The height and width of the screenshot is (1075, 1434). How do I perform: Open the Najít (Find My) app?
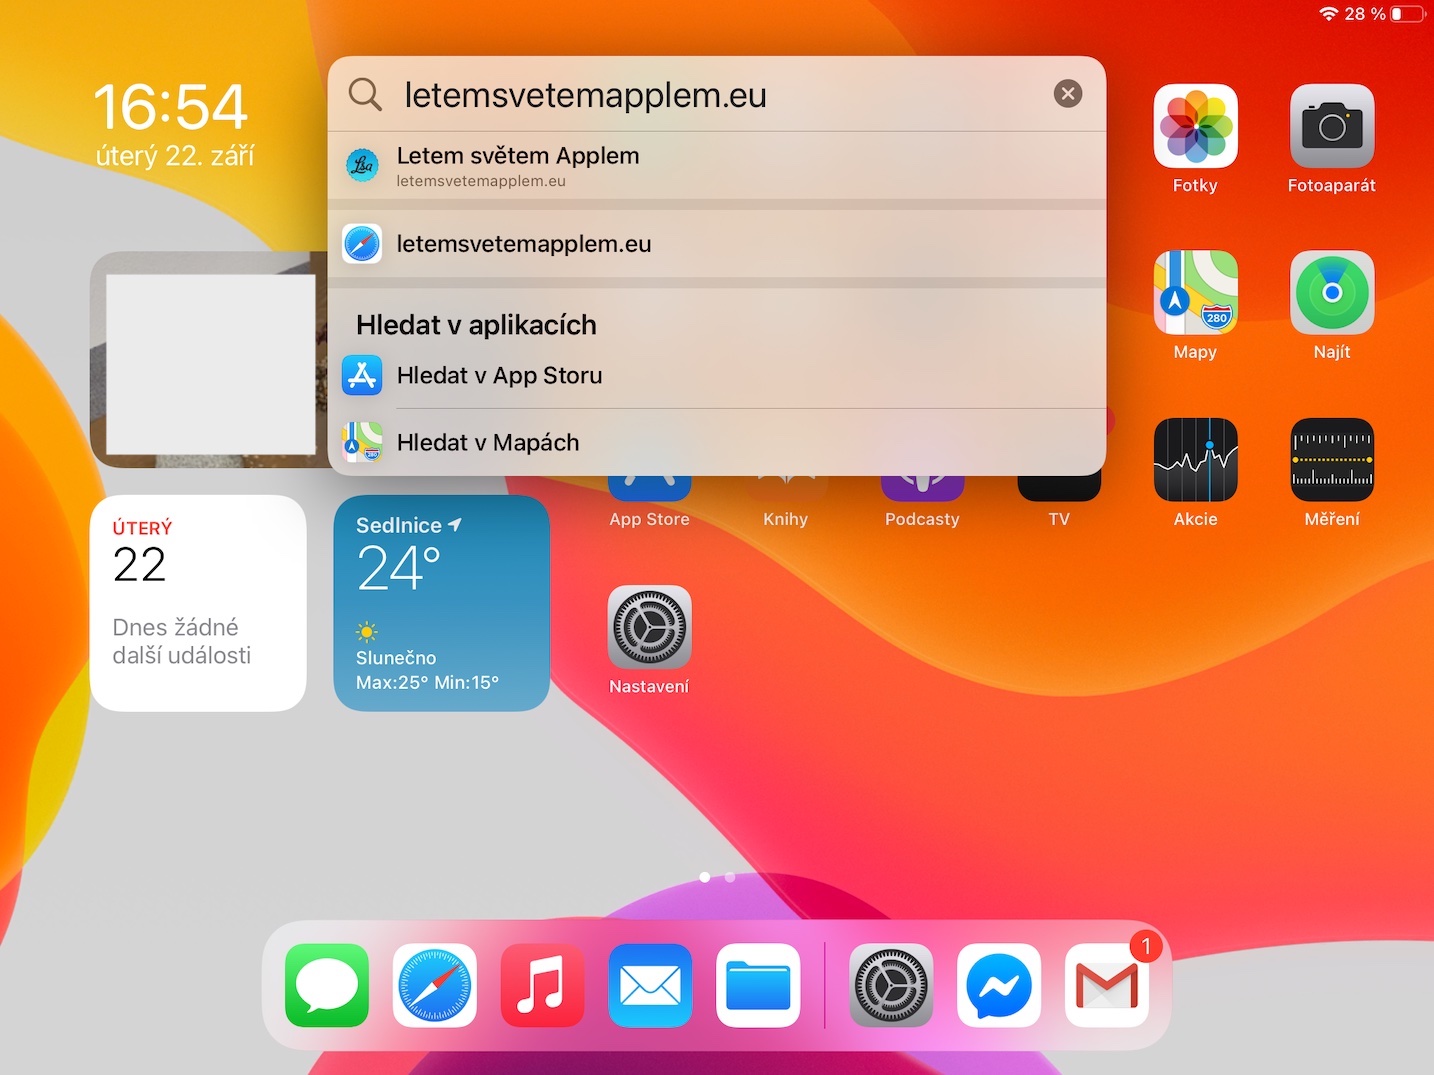(x=1332, y=292)
